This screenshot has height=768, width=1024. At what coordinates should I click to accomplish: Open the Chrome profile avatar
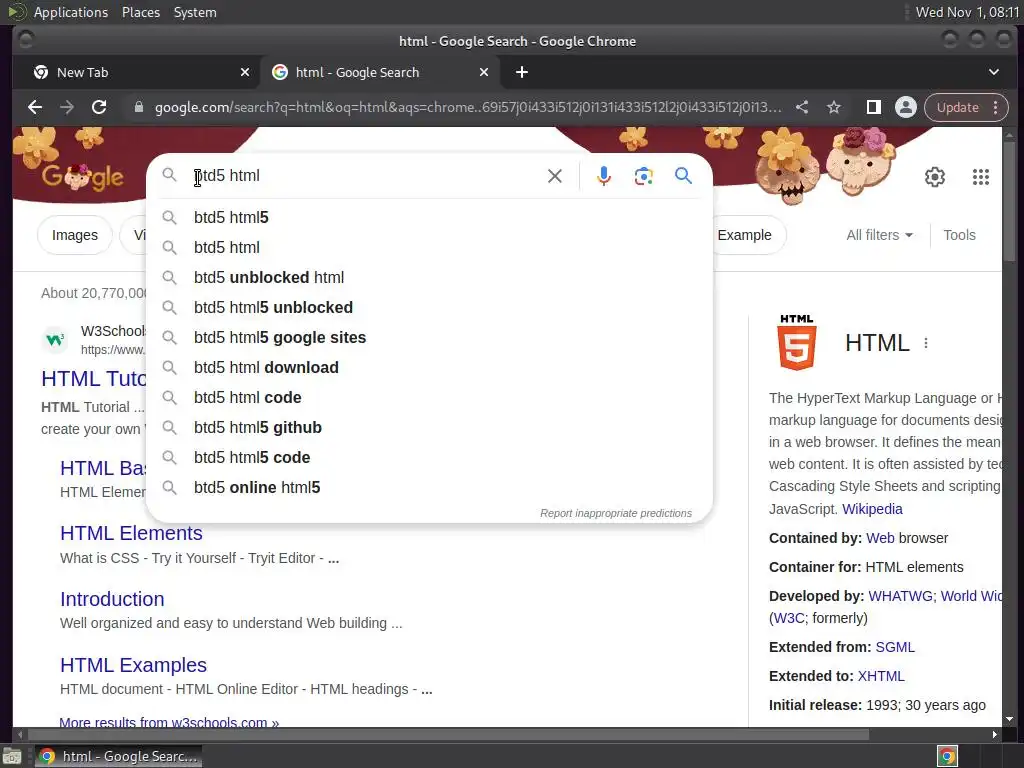click(x=906, y=107)
